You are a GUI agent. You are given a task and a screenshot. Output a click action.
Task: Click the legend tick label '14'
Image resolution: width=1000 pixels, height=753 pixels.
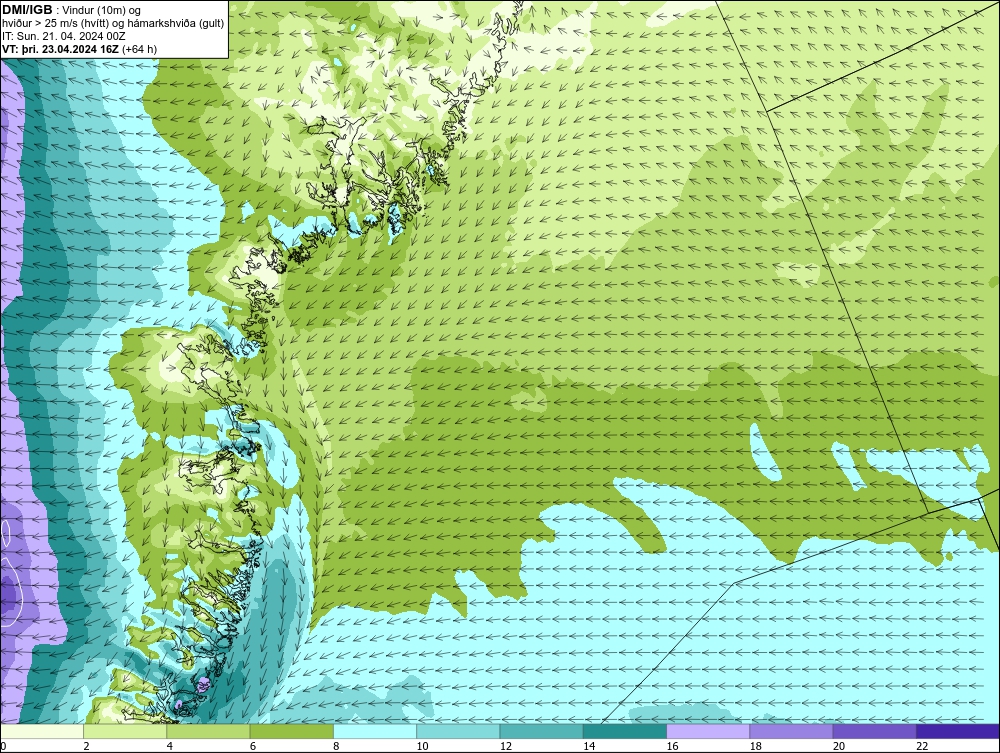tap(589, 746)
